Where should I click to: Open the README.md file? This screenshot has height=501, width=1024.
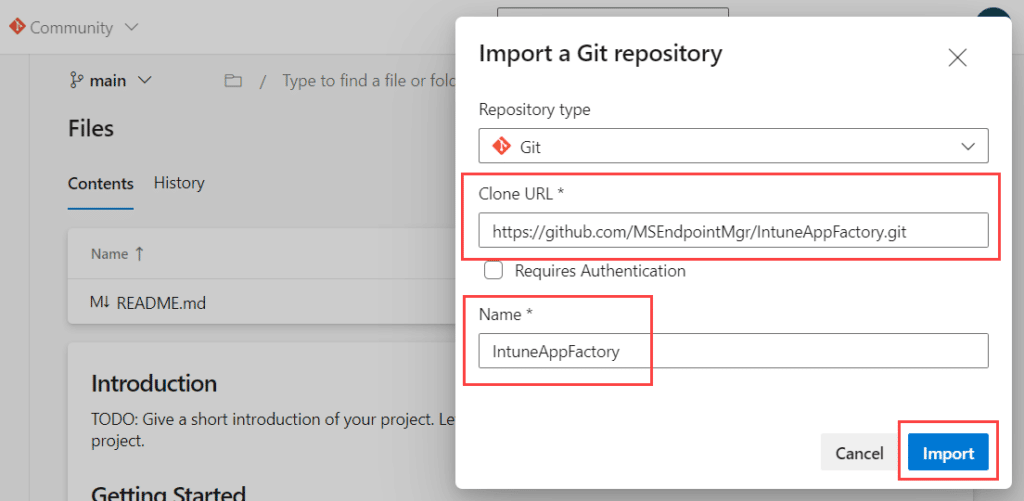[161, 302]
